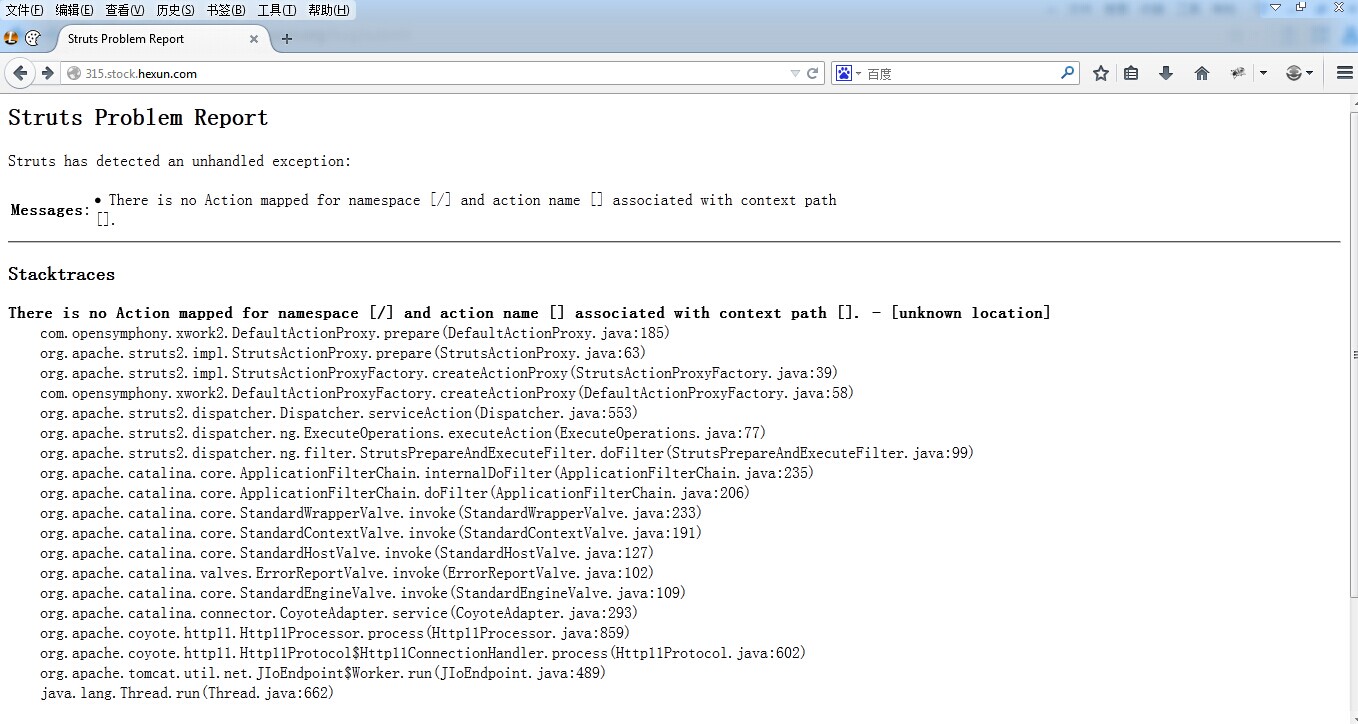The width and height of the screenshot is (1358, 724).
Task: Click the JIoEndpoint$Worker.run stack line
Action: pyautogui.click(x=323, y=673)
